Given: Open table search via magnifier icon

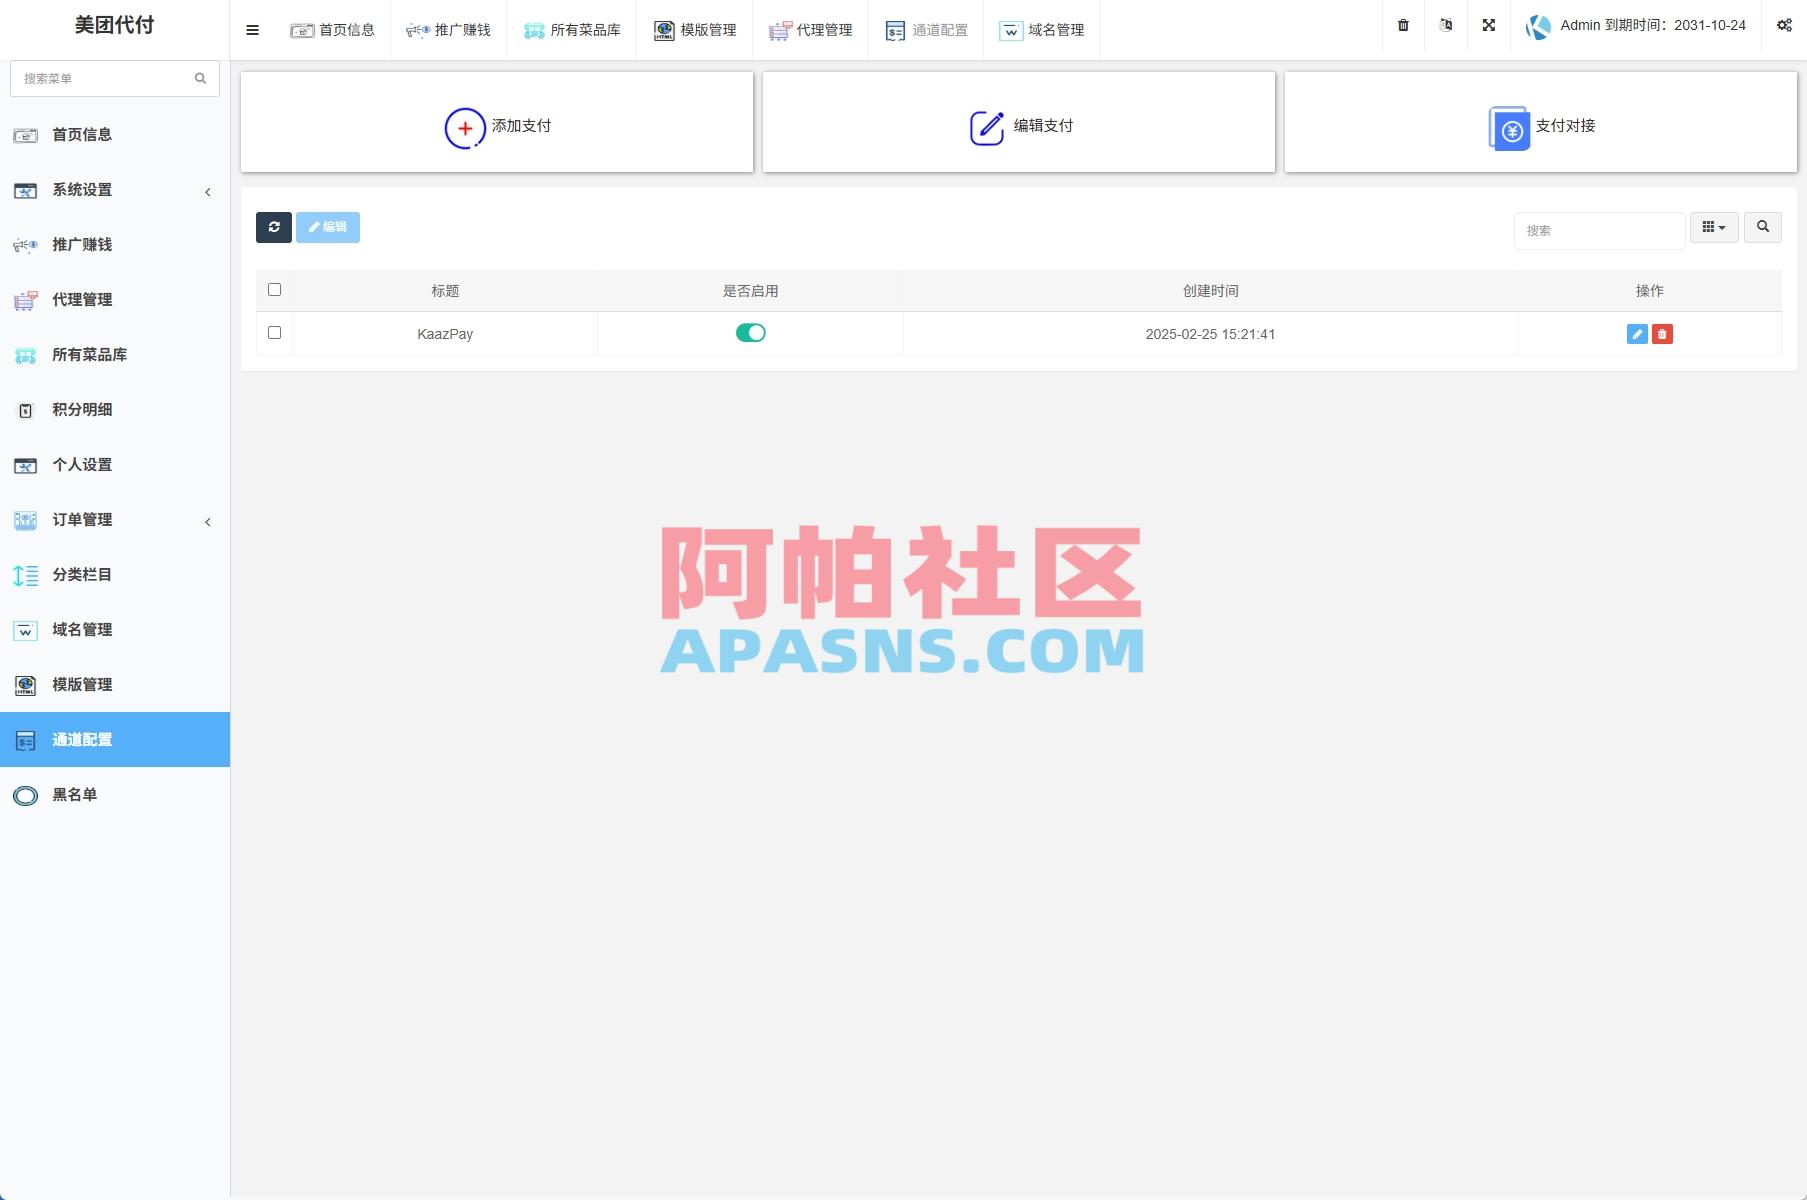Looking at the screenshot, I should [1762, 227].
